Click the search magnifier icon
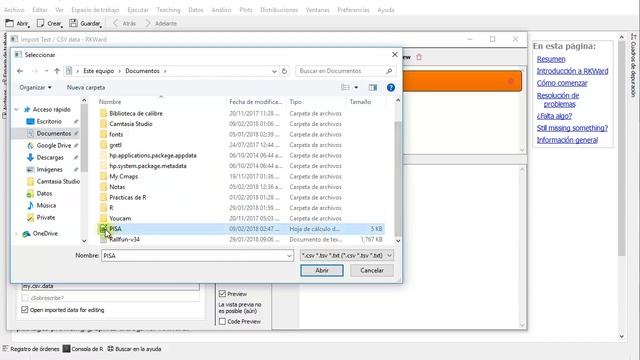Screen dimensions: 640x360 pyautogui.click(x=389, y=71)
